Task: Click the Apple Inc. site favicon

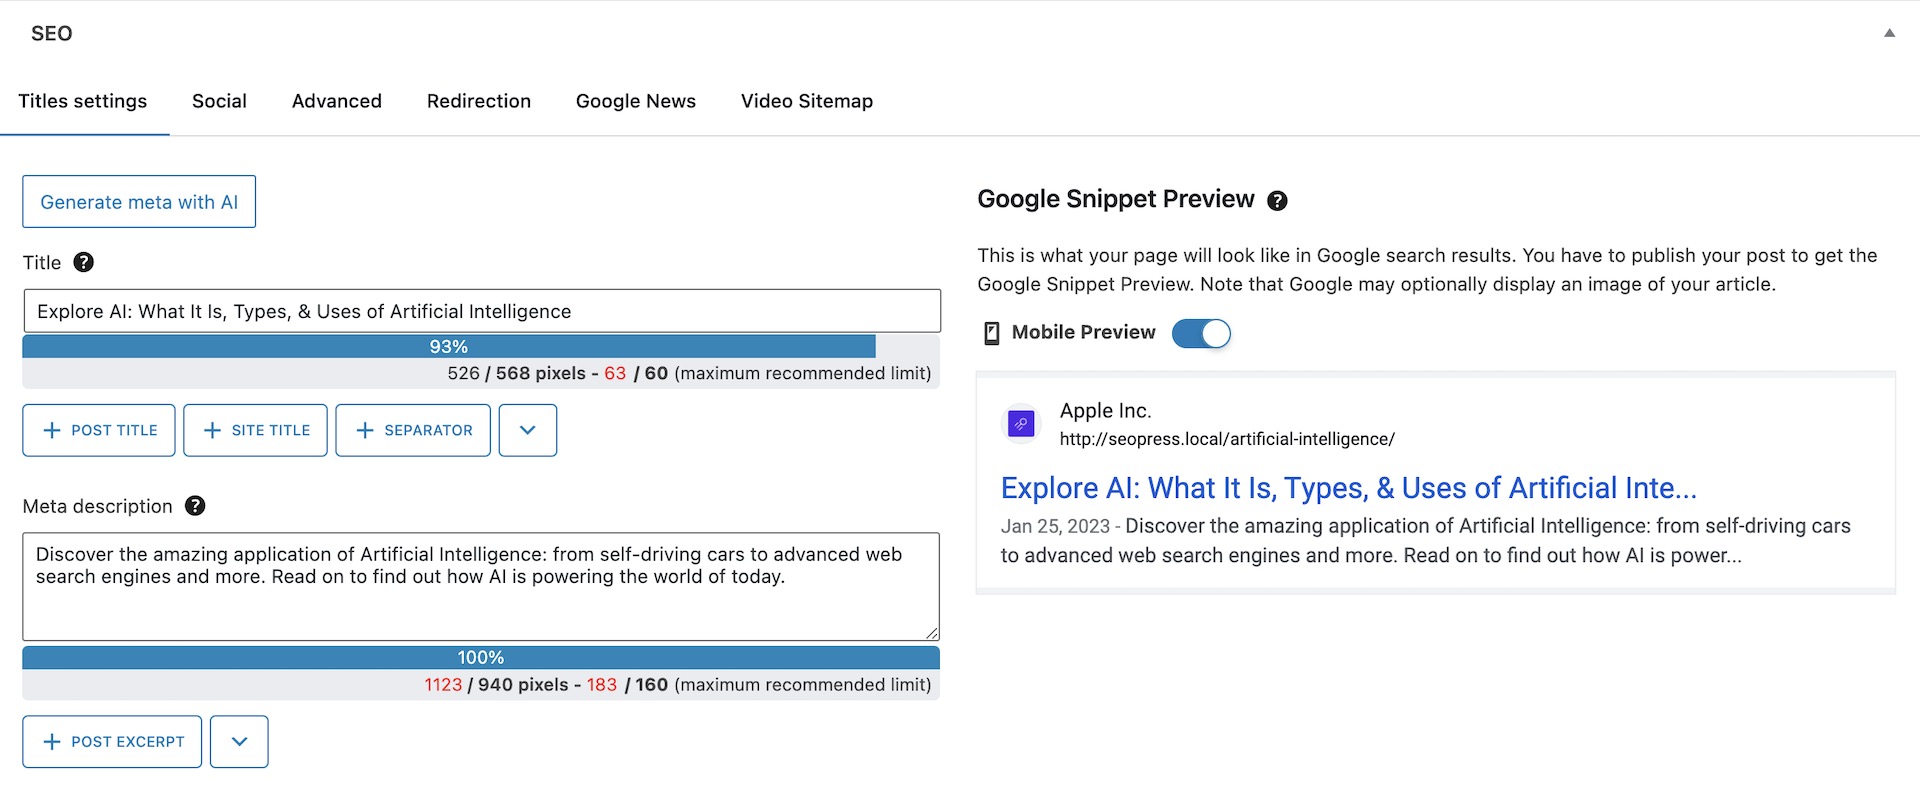Action: [1021, 424]
